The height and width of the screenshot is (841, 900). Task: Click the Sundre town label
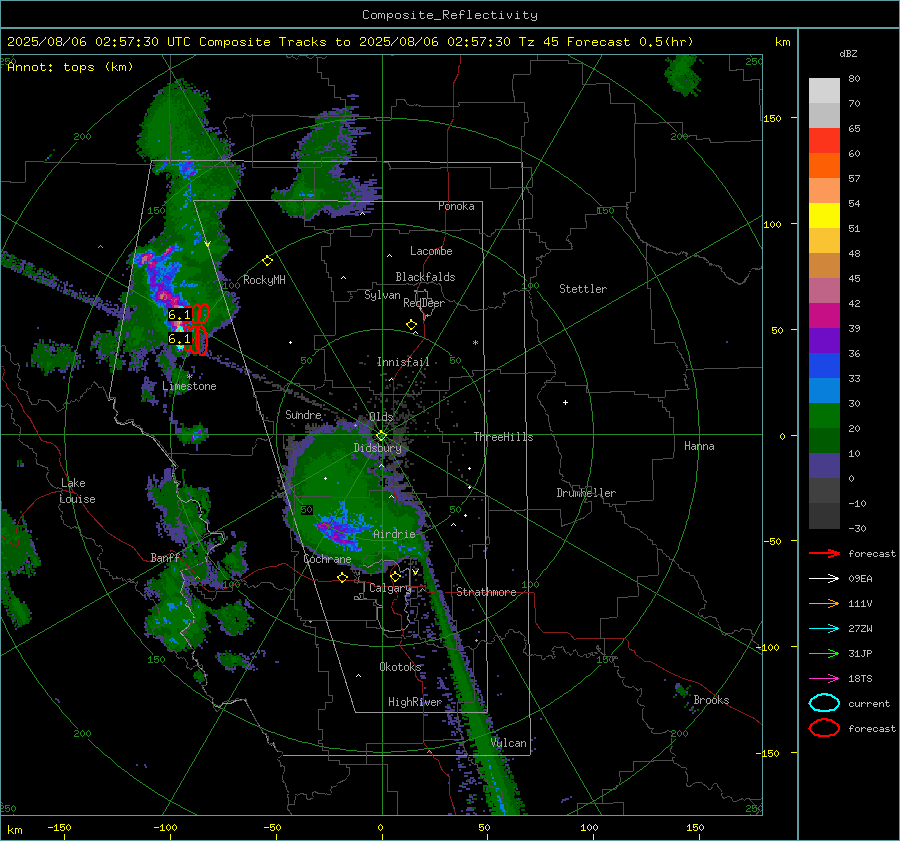[303, 415]
